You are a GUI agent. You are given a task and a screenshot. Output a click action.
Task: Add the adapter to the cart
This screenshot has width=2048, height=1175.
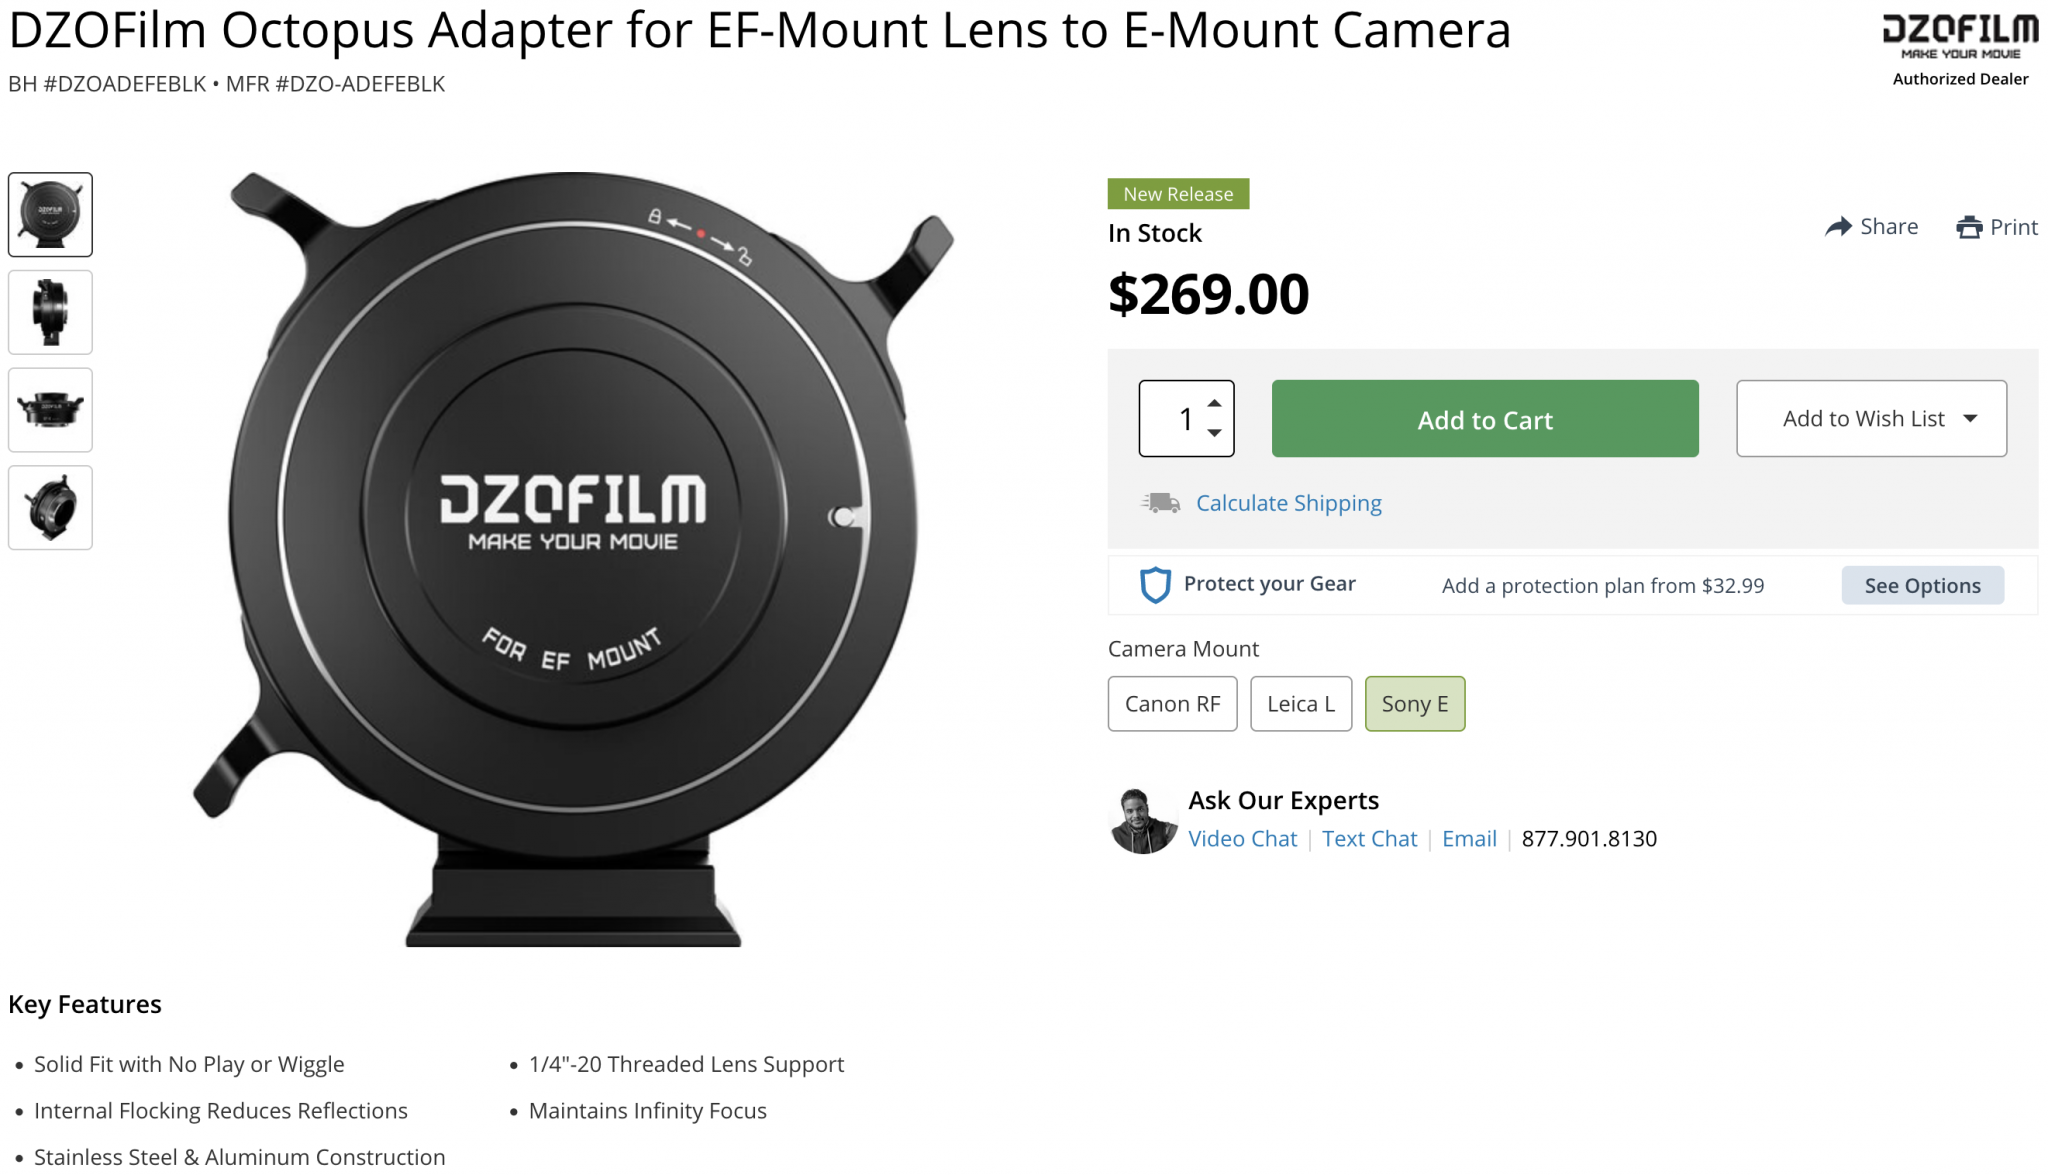[1484, 420]
